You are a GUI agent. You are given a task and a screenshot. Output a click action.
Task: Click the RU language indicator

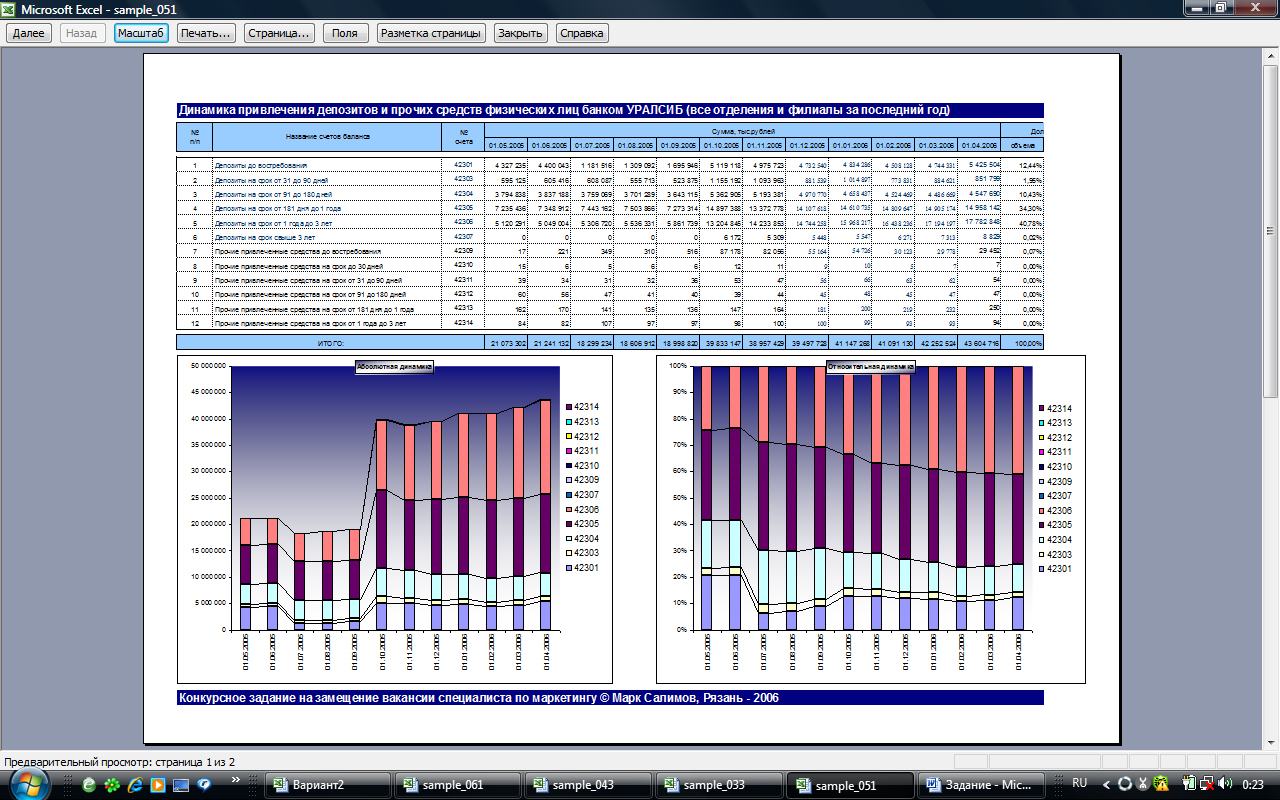click(1079, 784)
